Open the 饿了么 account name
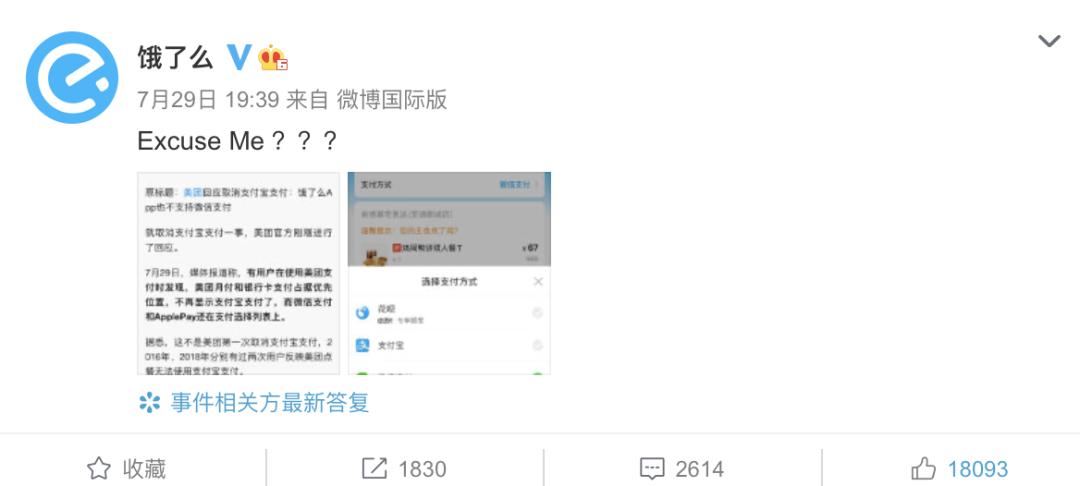This screenshot has height=486, width=1080. pyautogui.click(x=175, y=58)
